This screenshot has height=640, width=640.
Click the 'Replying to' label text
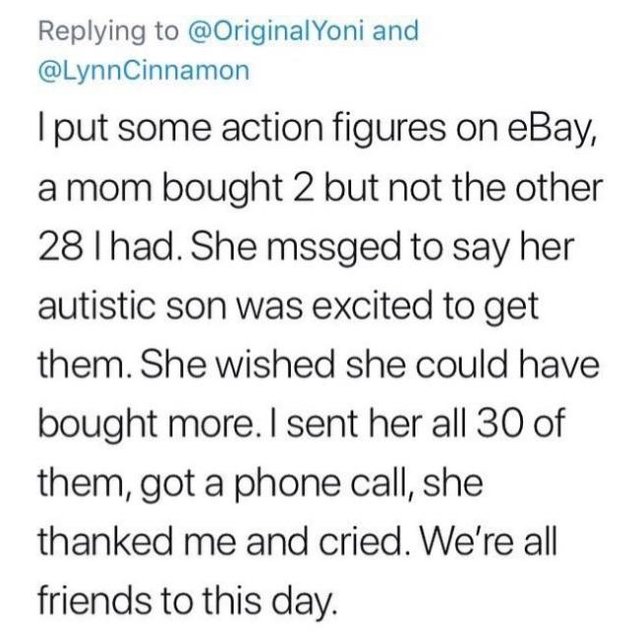point(109,32)
